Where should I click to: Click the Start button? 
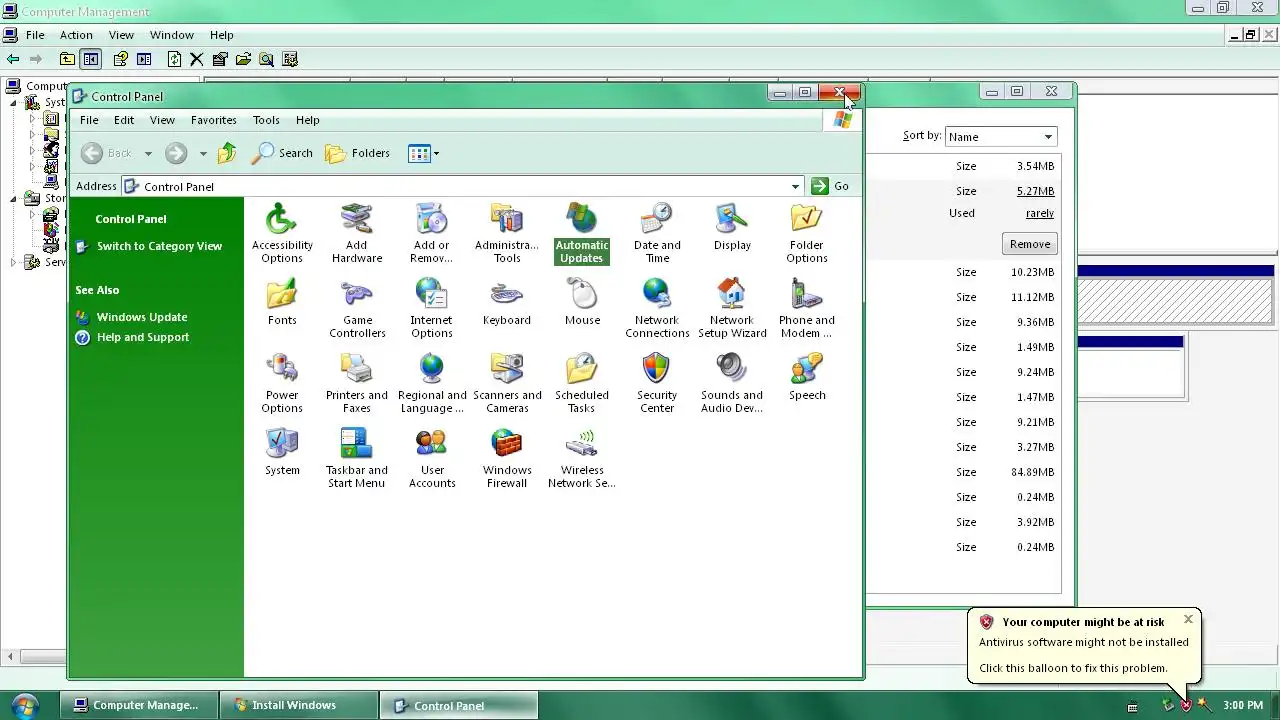coord(24,705)
